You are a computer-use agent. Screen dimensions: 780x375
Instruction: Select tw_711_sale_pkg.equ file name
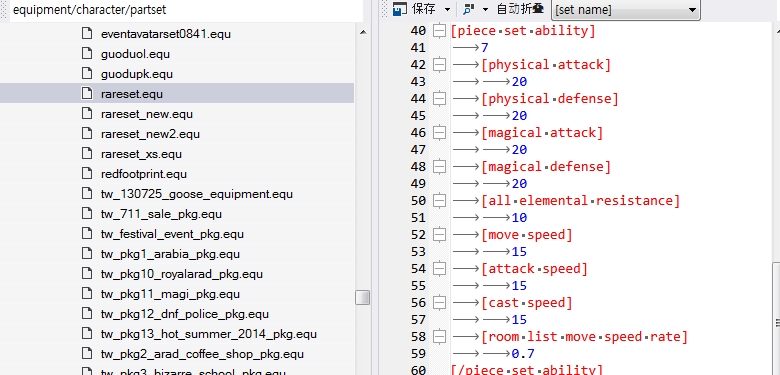(x=161, y=214)
